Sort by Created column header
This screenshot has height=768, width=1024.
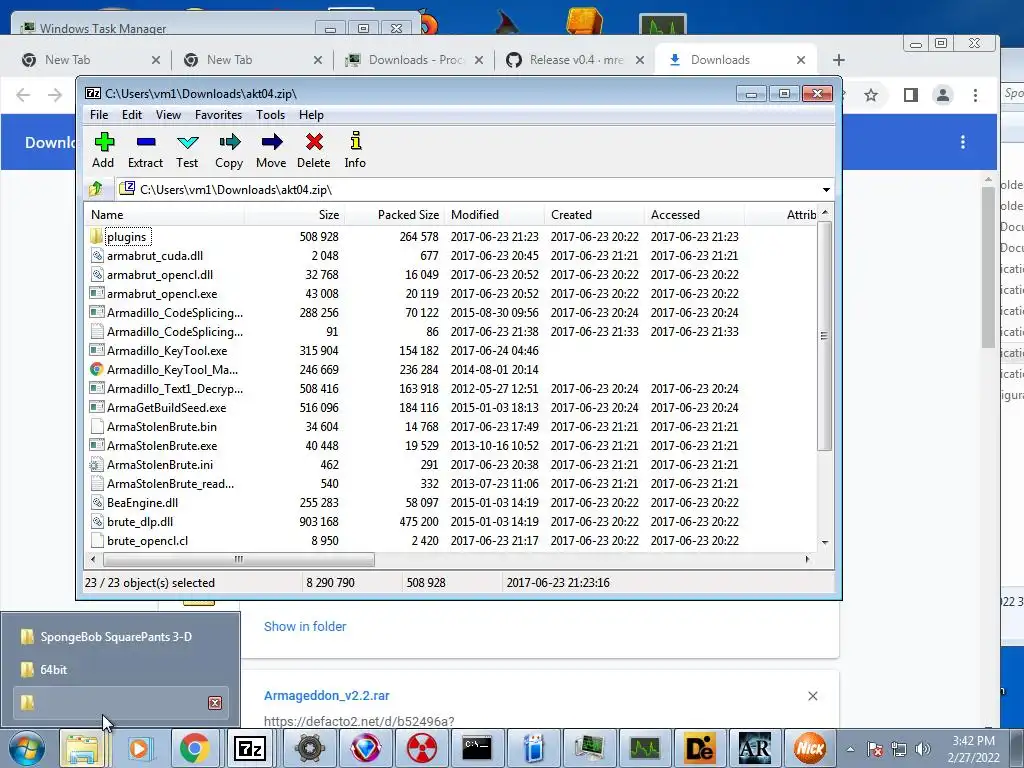[x=595, y=215]
